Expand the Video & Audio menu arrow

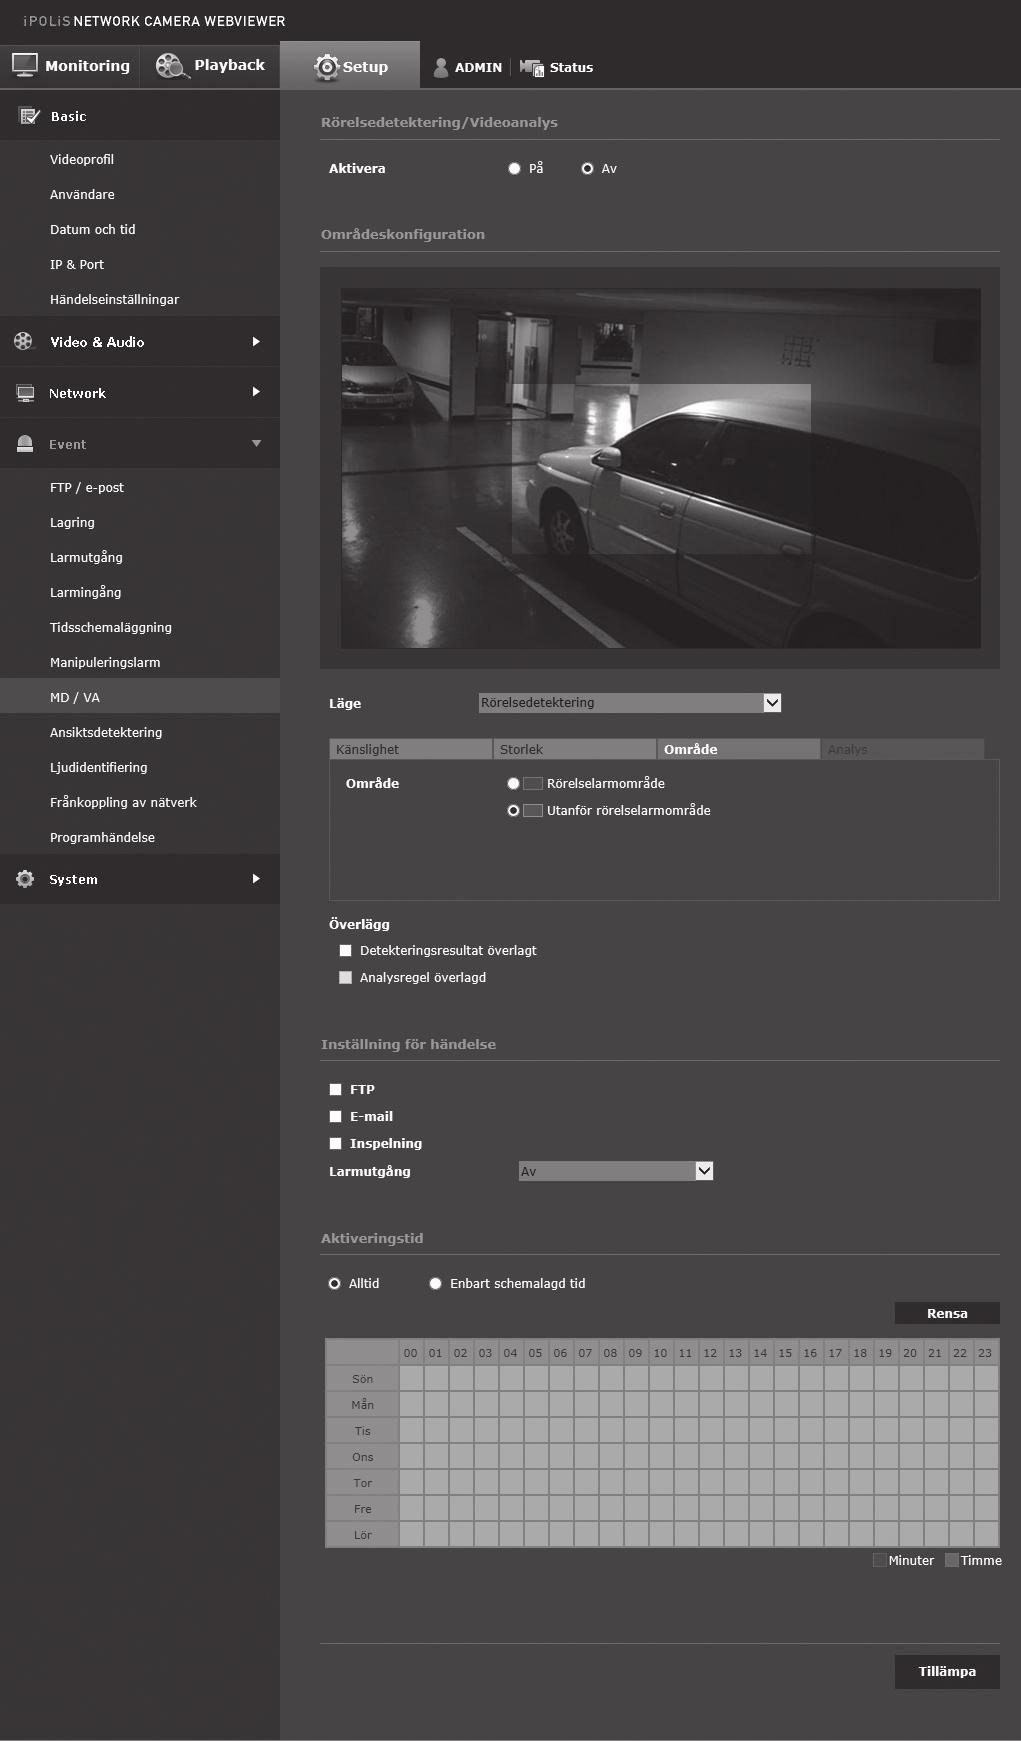256,342
